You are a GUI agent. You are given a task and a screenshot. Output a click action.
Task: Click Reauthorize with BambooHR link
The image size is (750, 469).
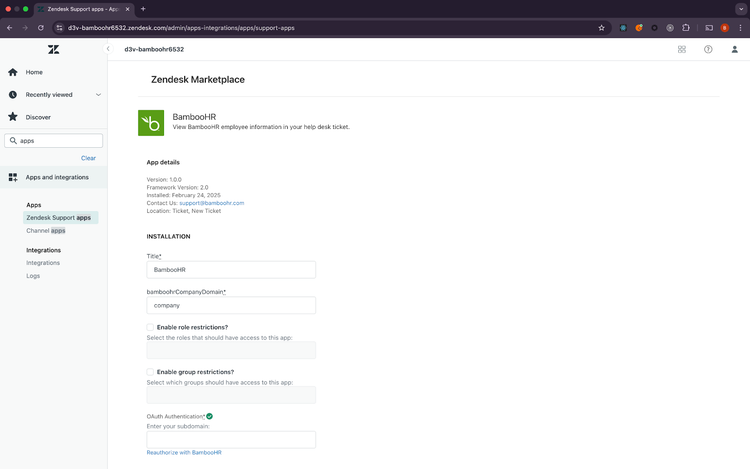coord(184,452)
